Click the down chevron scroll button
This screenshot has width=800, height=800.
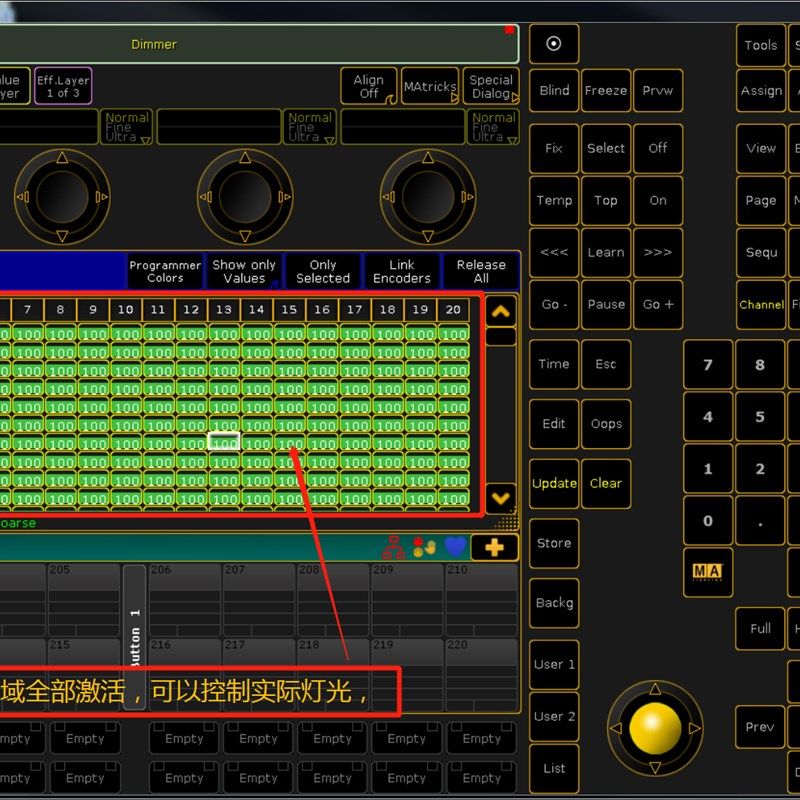click(x=501, y=498)
